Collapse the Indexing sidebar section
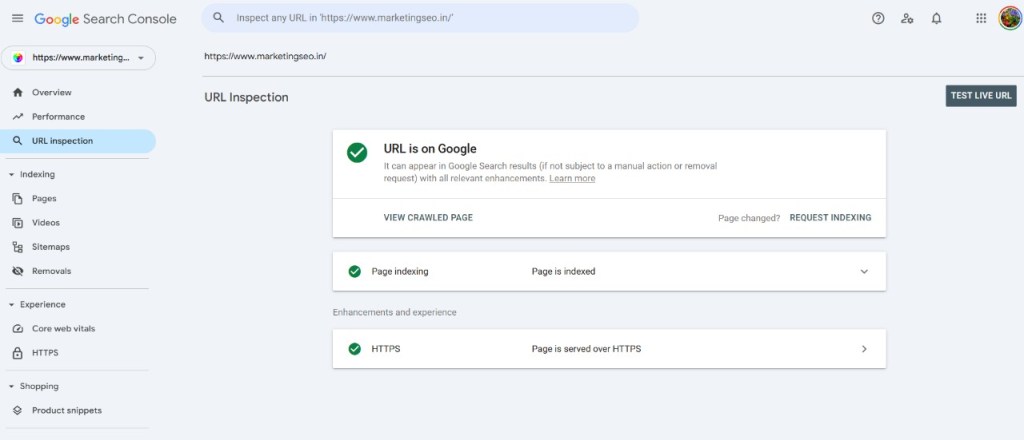Viewport: 1024px width, 440px height. coord(11,175)
